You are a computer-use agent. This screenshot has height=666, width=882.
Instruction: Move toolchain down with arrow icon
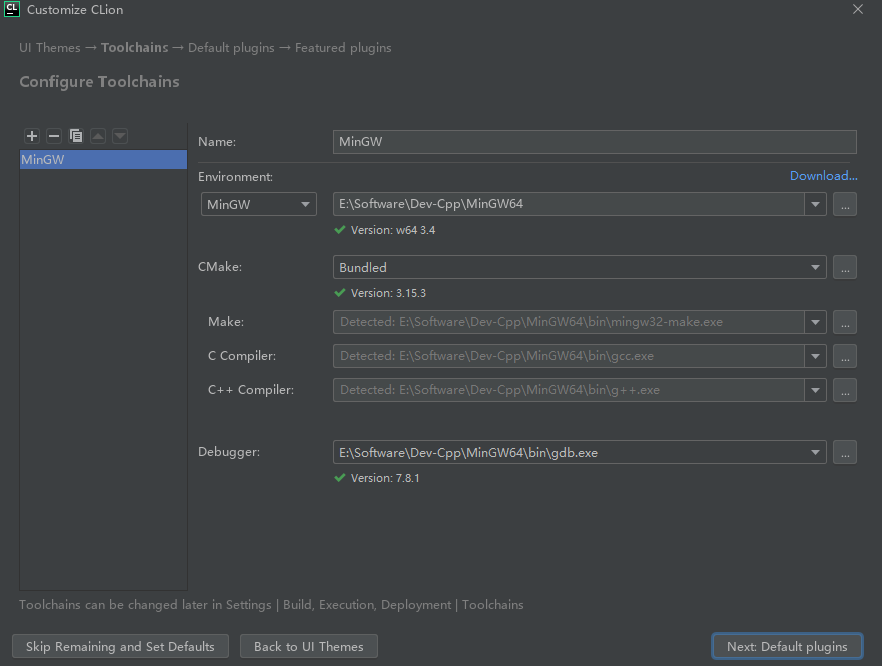pos(120,136)
